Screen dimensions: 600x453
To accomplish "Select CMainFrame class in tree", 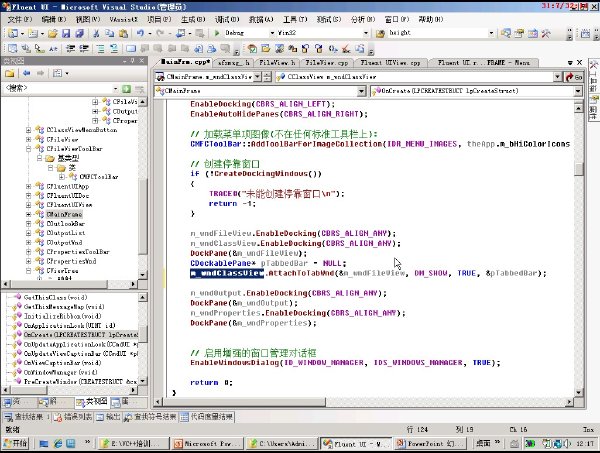I will click(64, 214).
